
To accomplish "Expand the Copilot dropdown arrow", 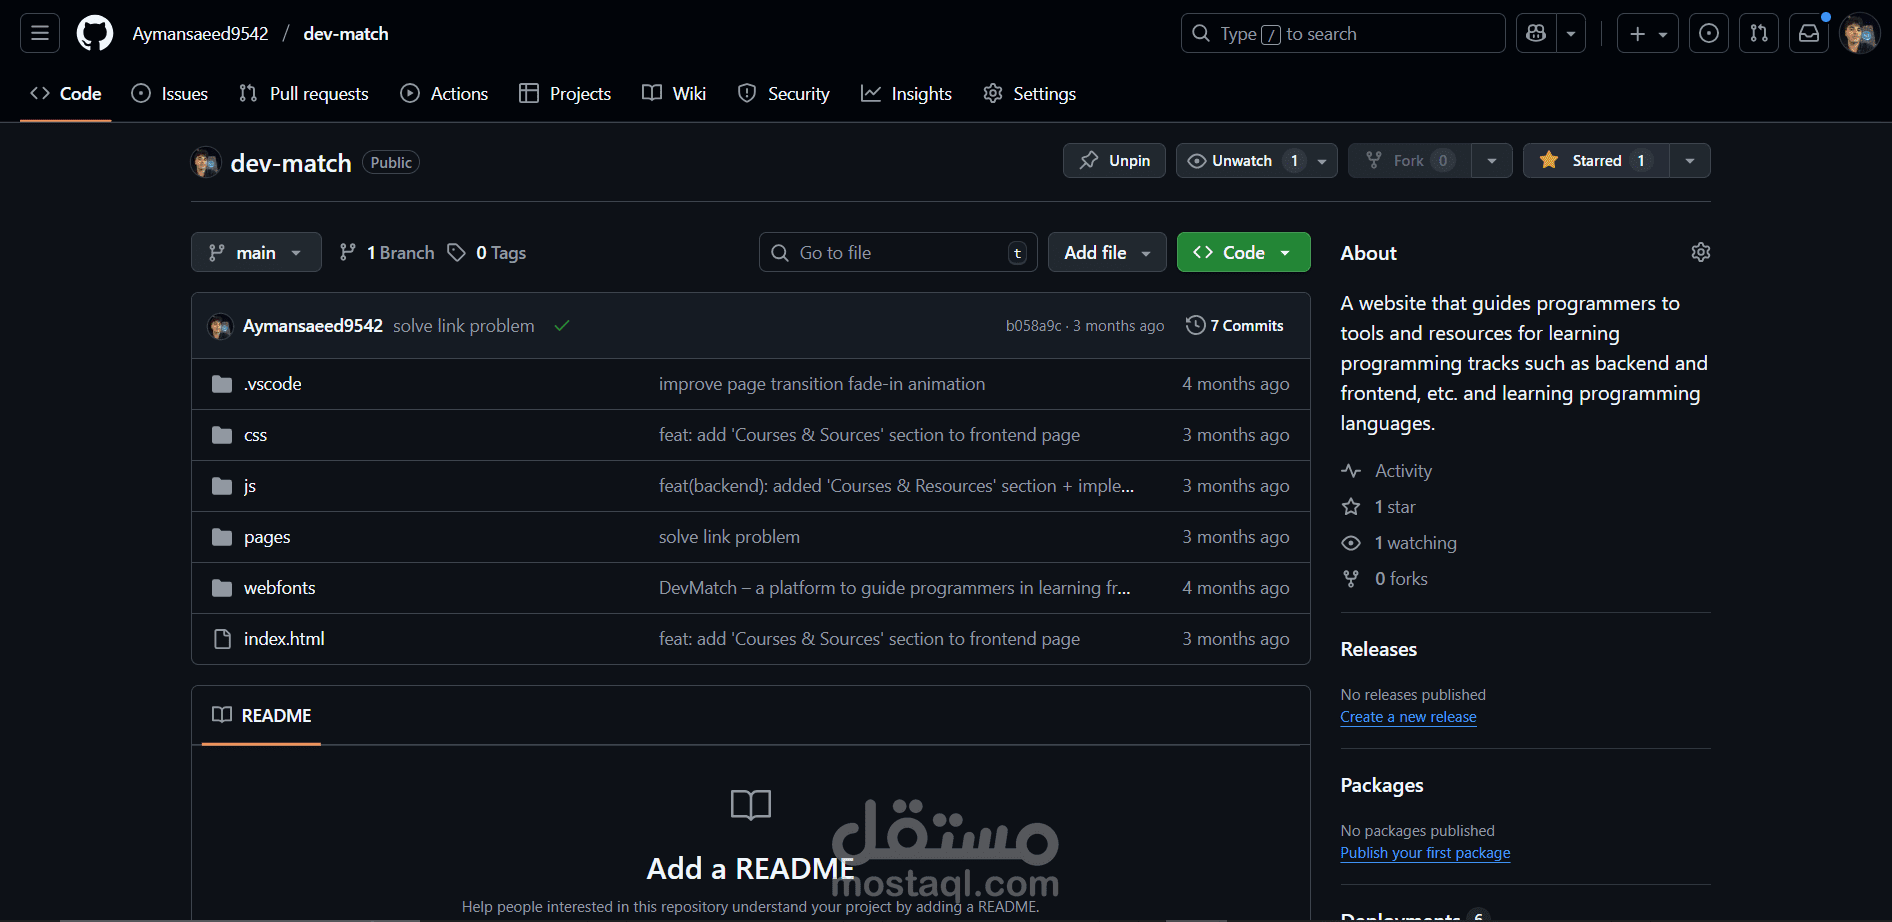I will point(1571,33).
